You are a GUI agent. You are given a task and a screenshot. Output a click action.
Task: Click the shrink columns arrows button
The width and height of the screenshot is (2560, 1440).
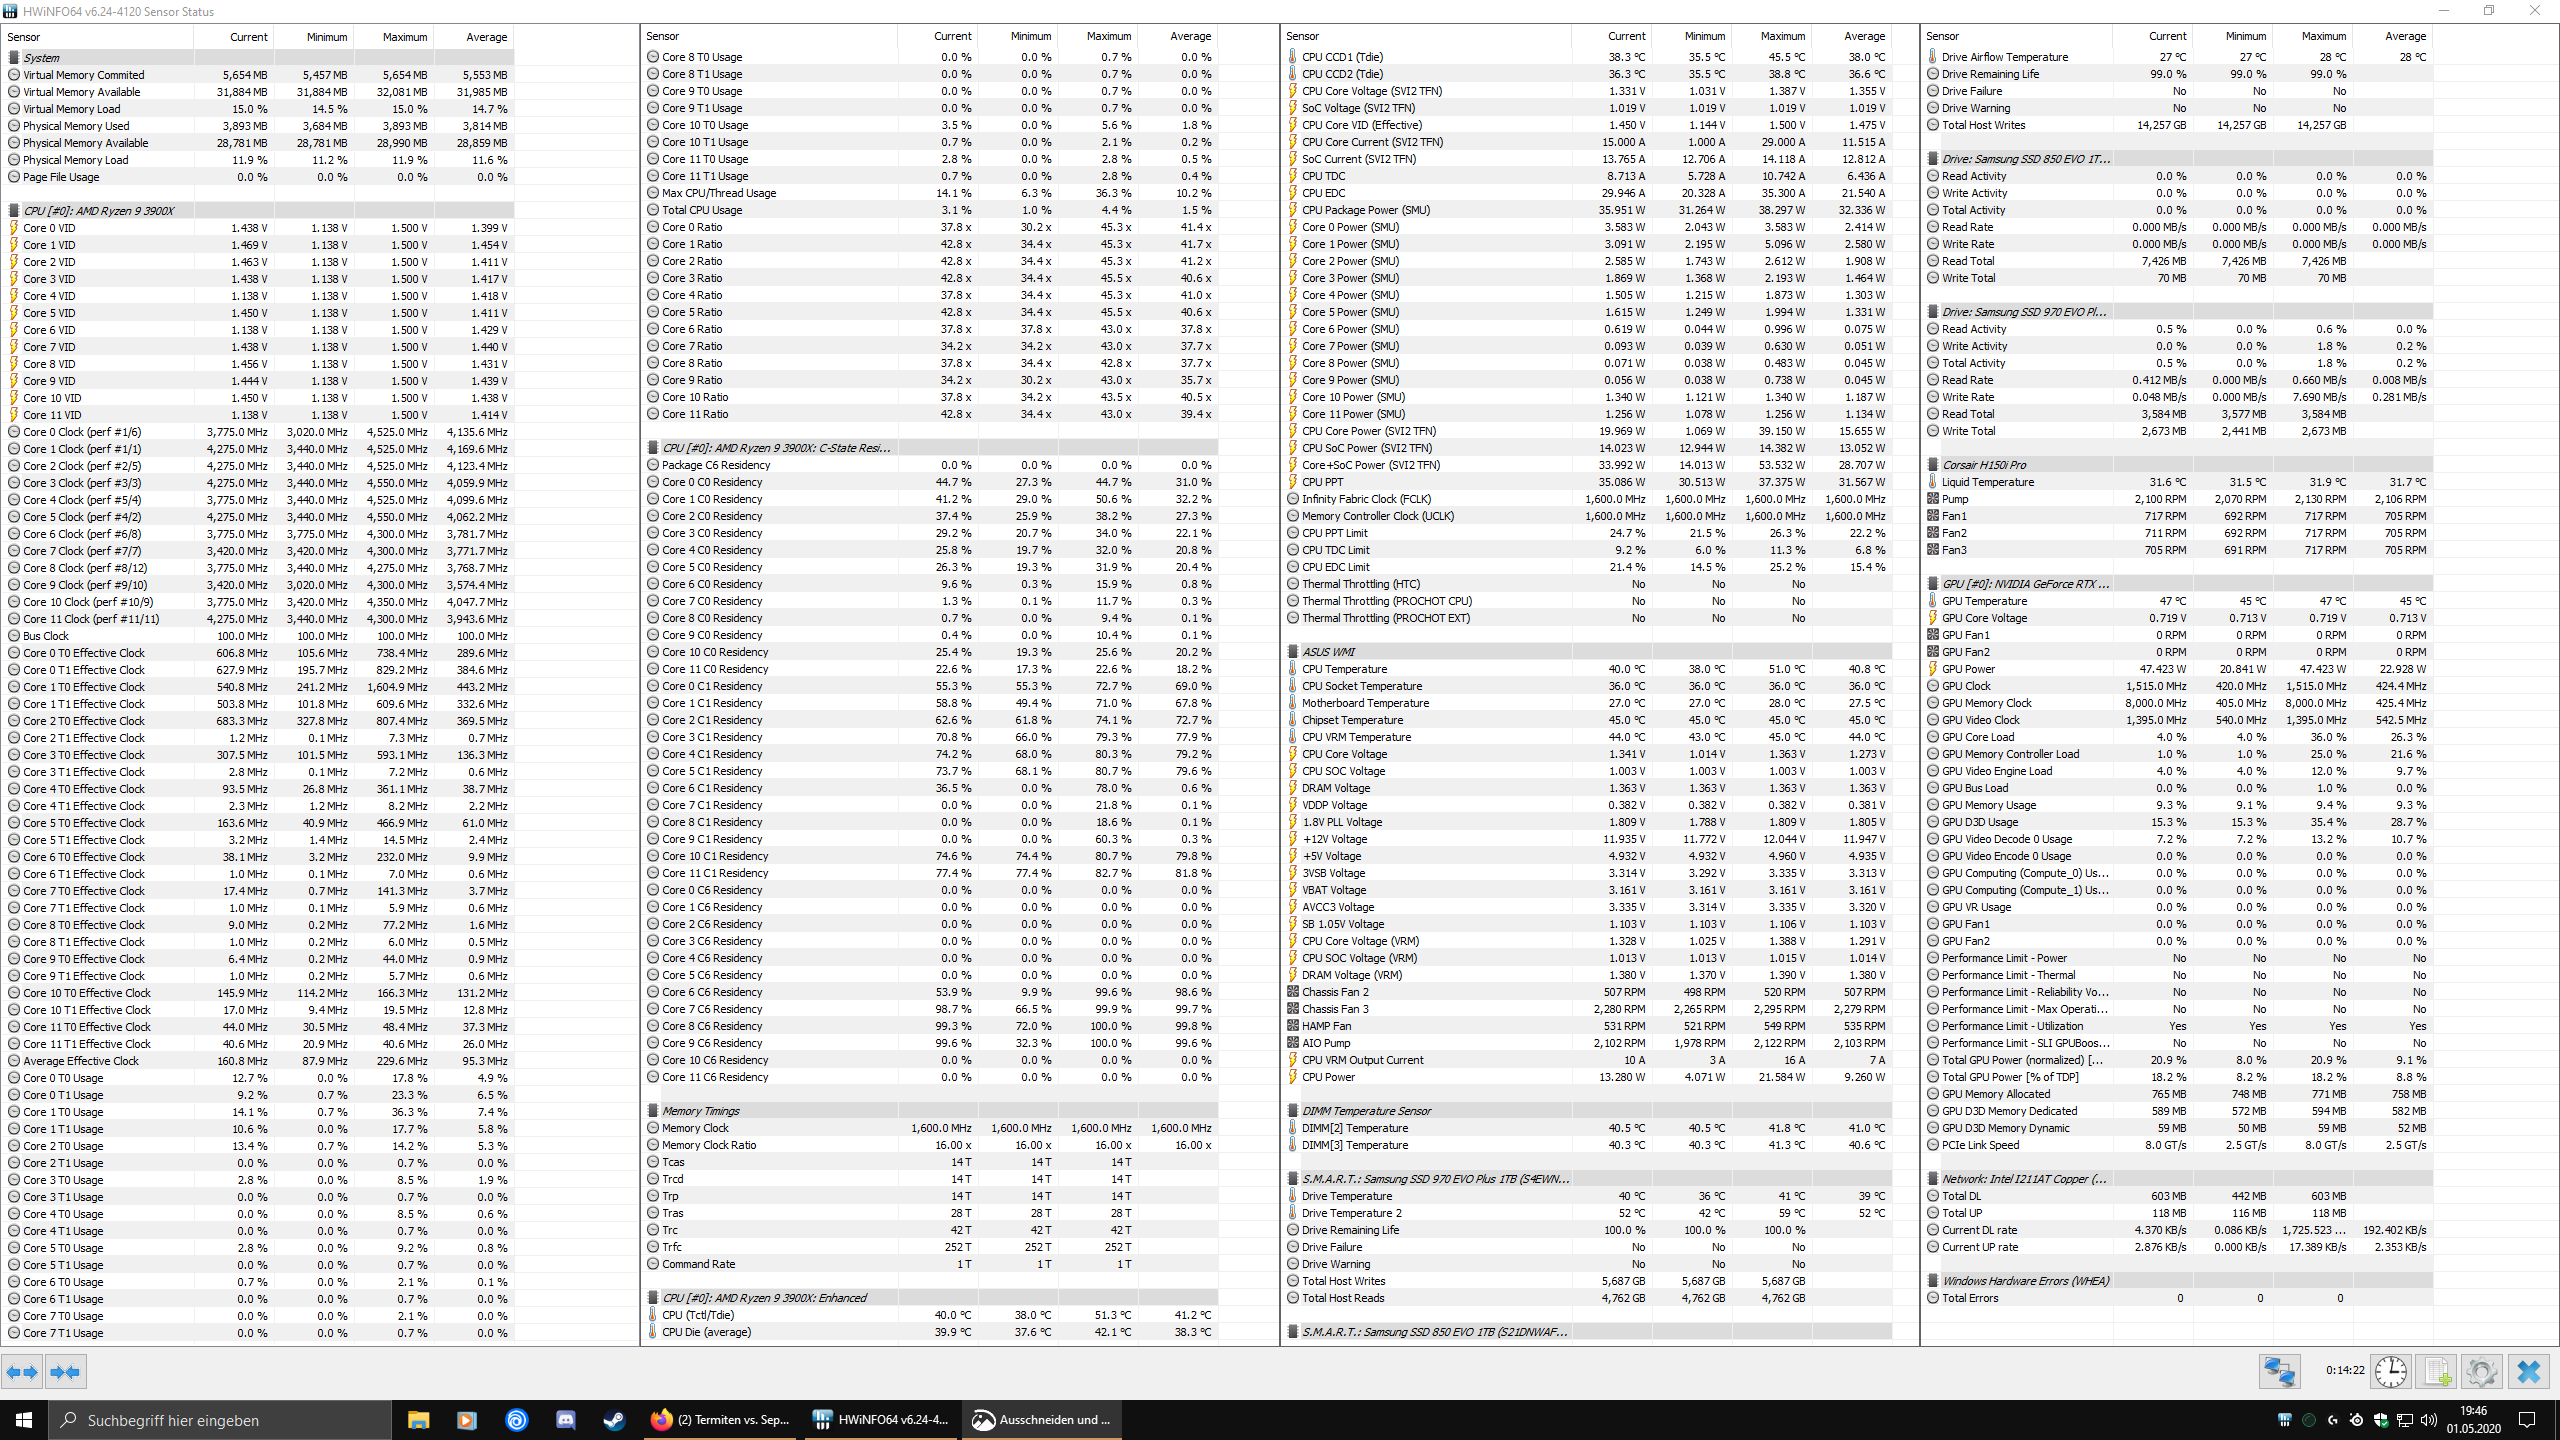coord(64,1372)
